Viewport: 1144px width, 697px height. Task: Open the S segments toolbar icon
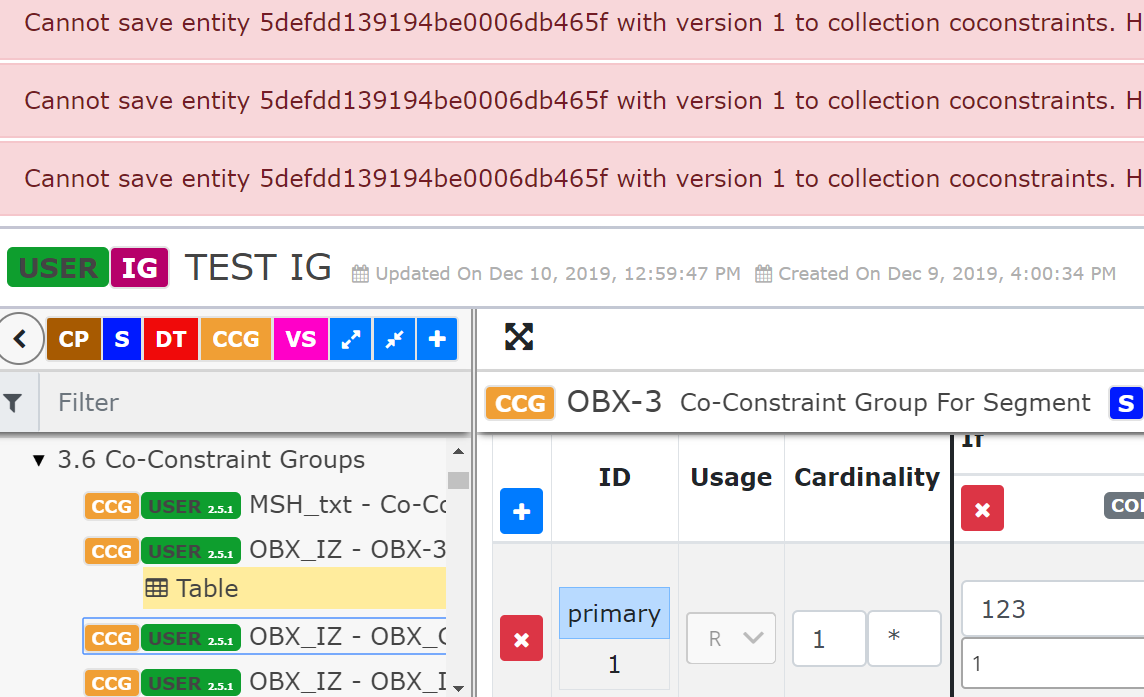point(121,338)
